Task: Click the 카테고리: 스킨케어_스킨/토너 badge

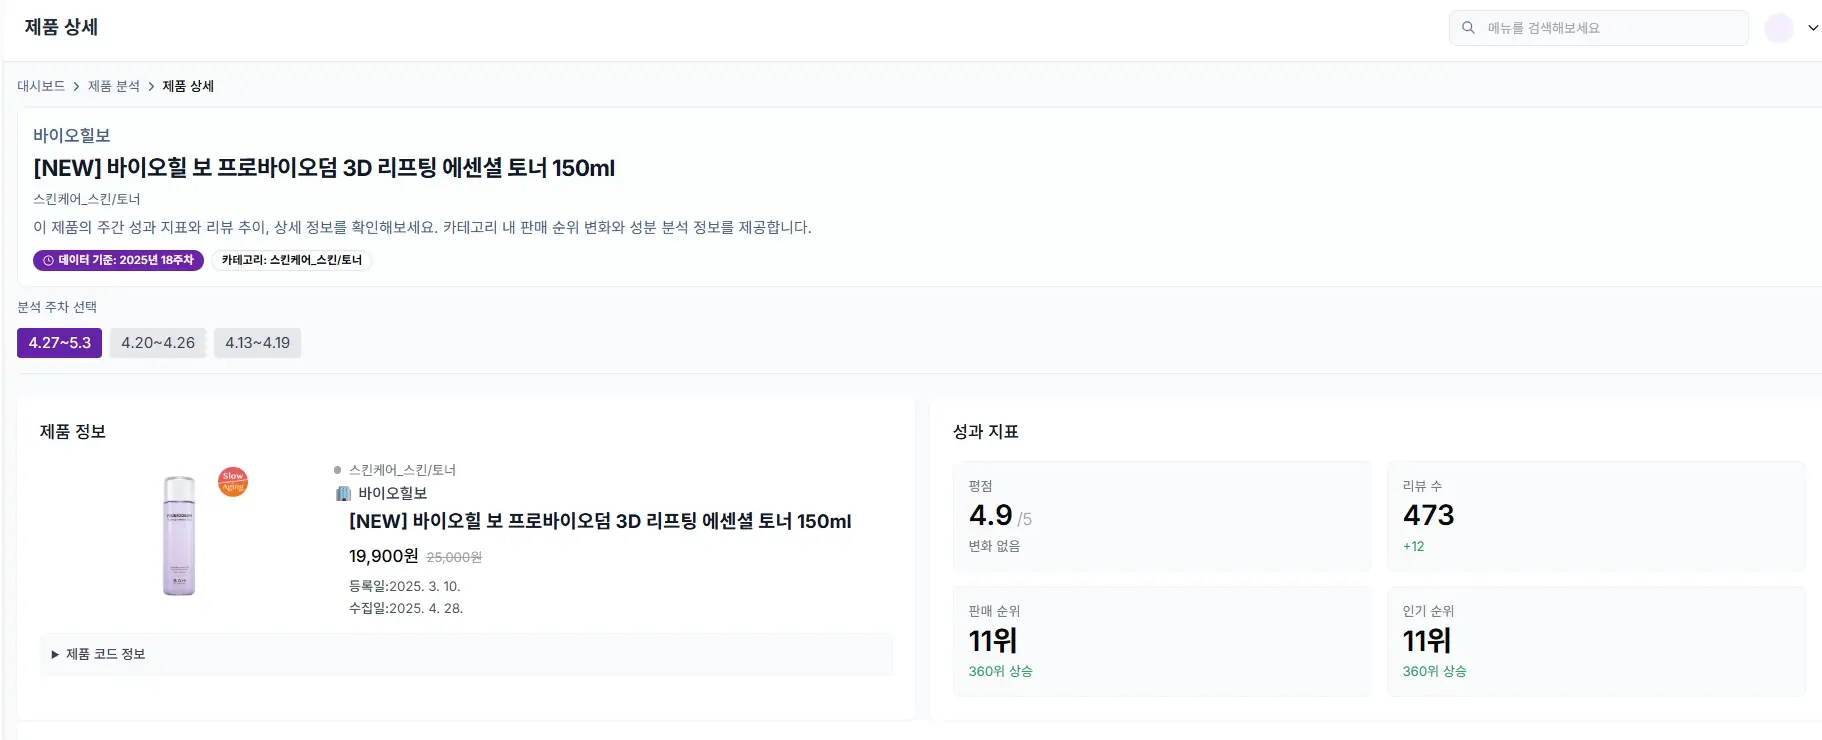Action: point(291,261)
